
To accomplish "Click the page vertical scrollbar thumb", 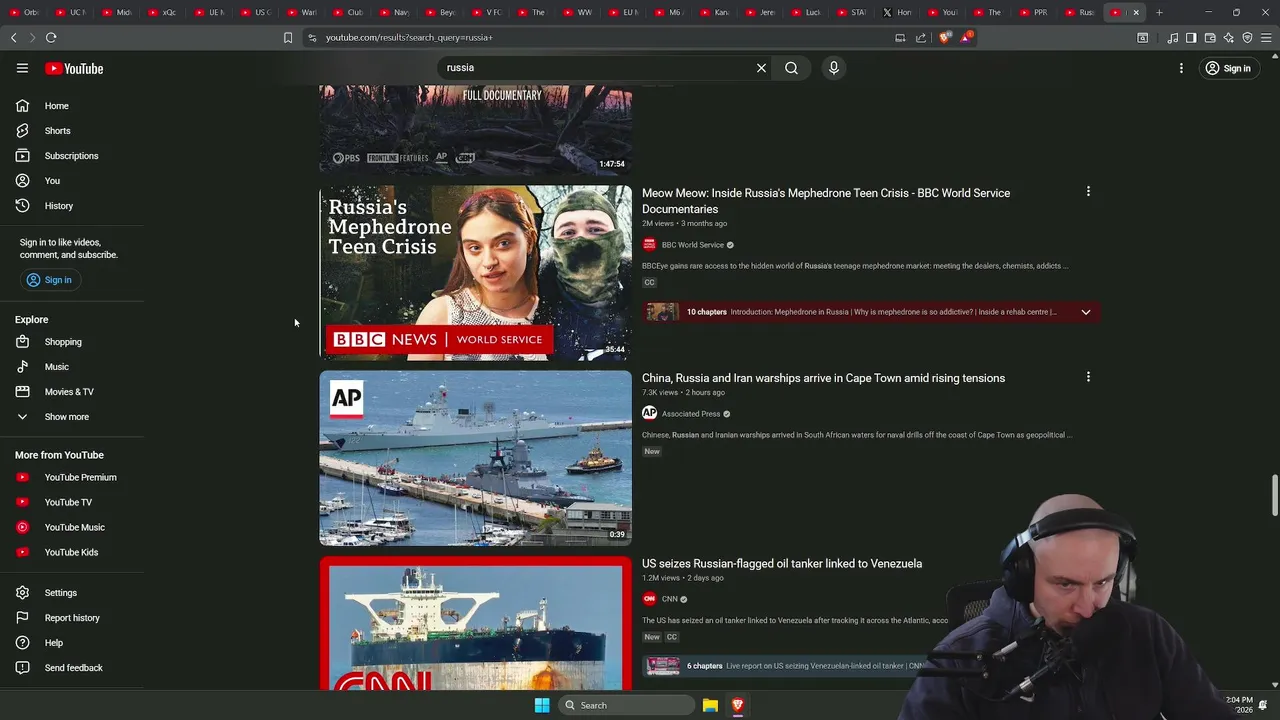I will (x=1274, y=496).
